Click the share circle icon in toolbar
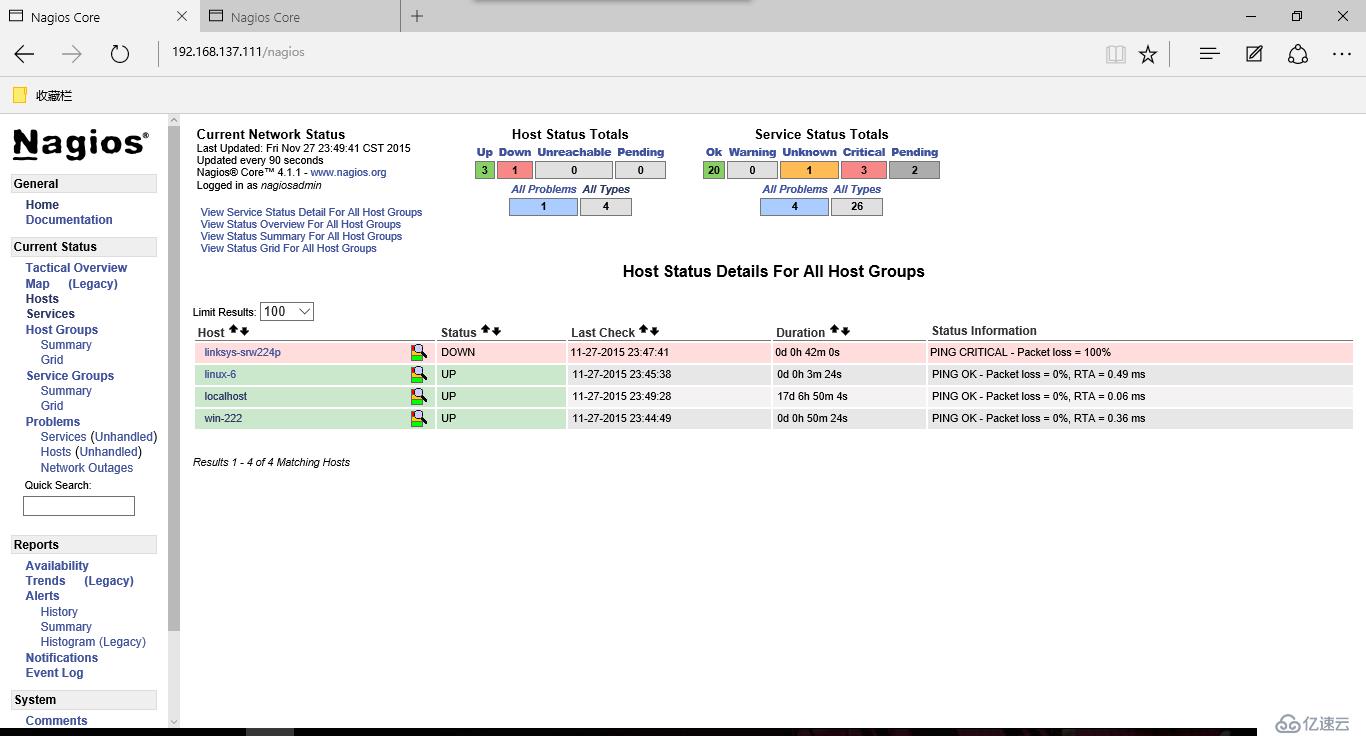The height and width of the screenshot is (736, 1366). coord(1298,54)
